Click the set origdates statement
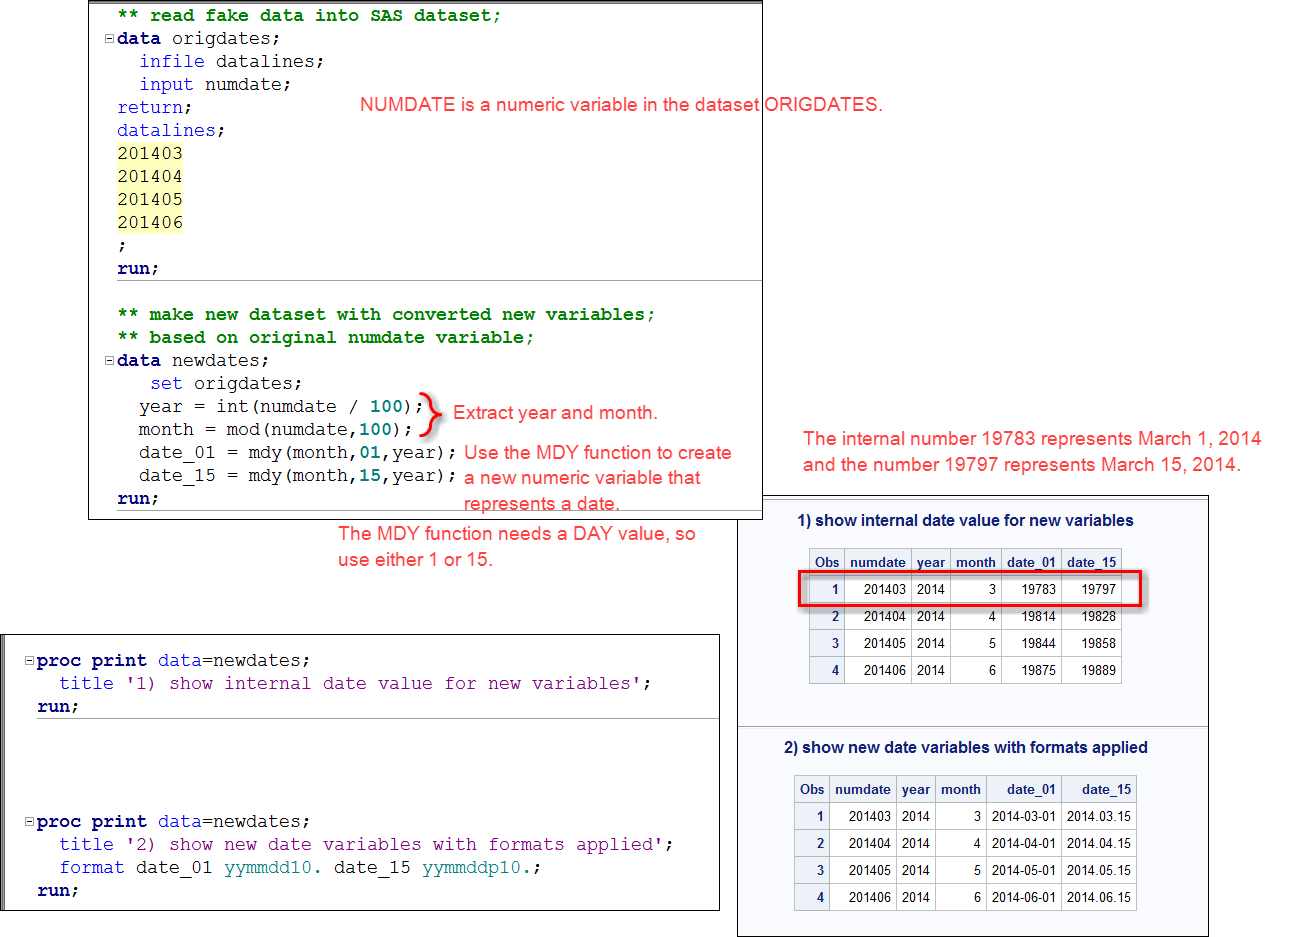The height and width of the screenshot is (937, 1307). point(225,384)
